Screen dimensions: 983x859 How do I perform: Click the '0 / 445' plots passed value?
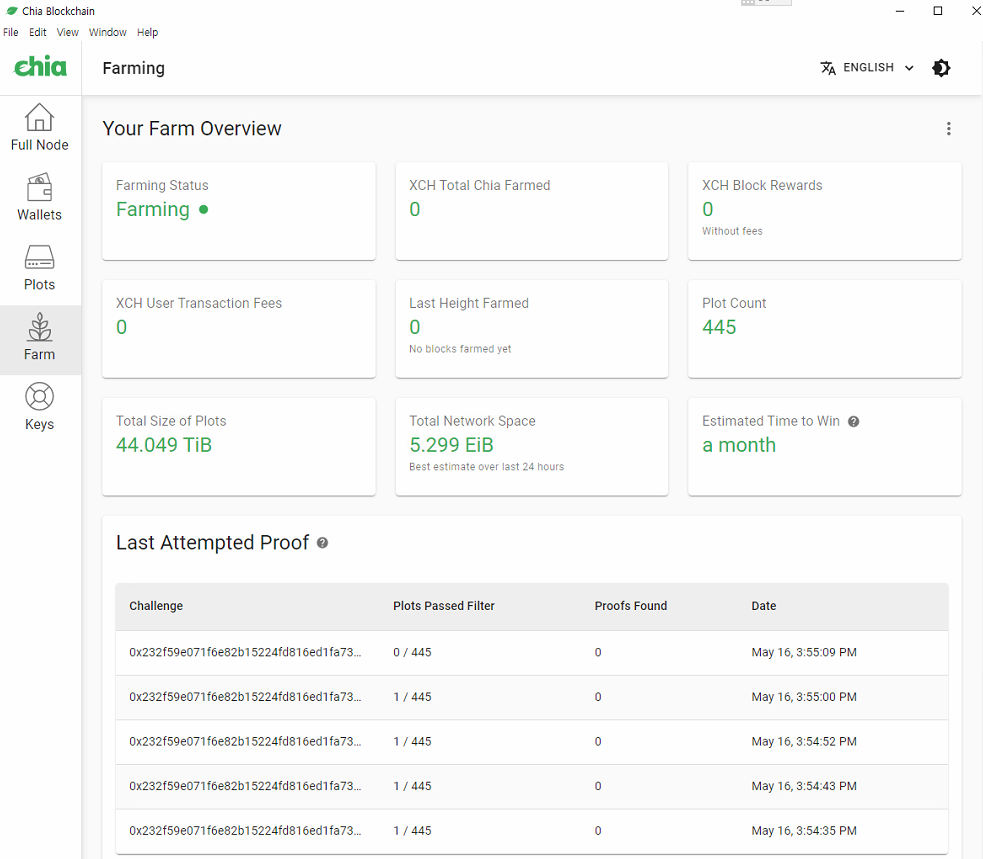[x=413, y=652]
